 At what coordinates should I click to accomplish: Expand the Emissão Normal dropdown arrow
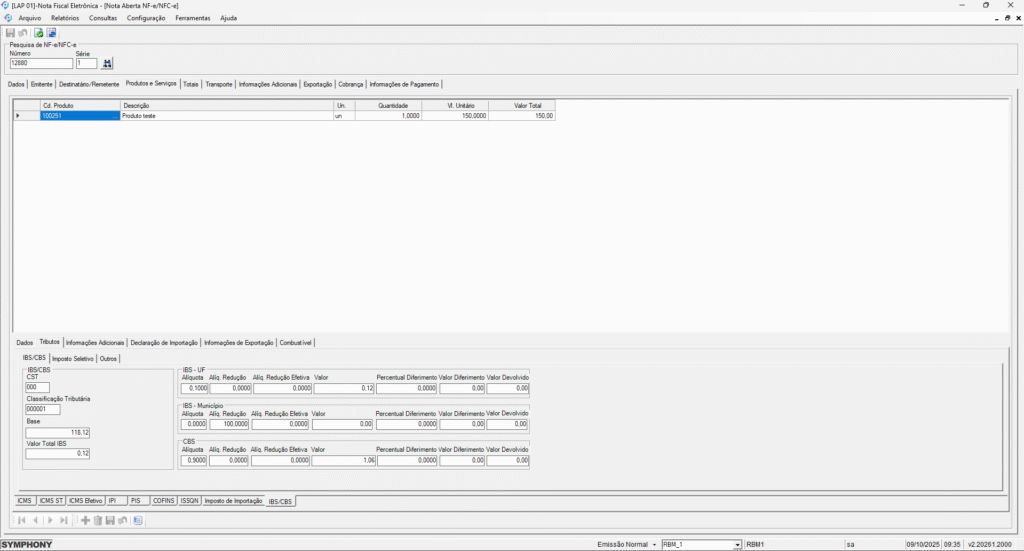click(x=654, y=544)
